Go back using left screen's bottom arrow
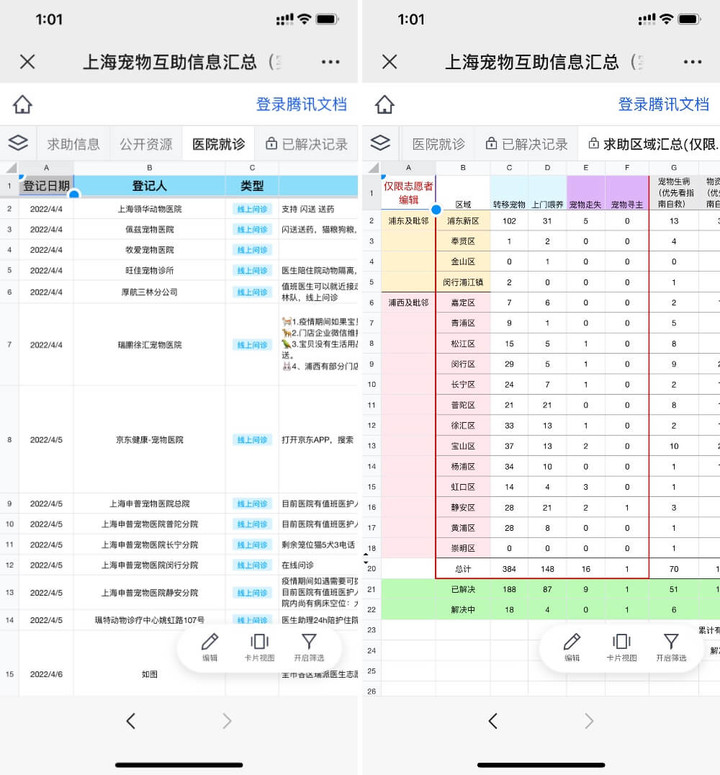 (x=130, y=721)
